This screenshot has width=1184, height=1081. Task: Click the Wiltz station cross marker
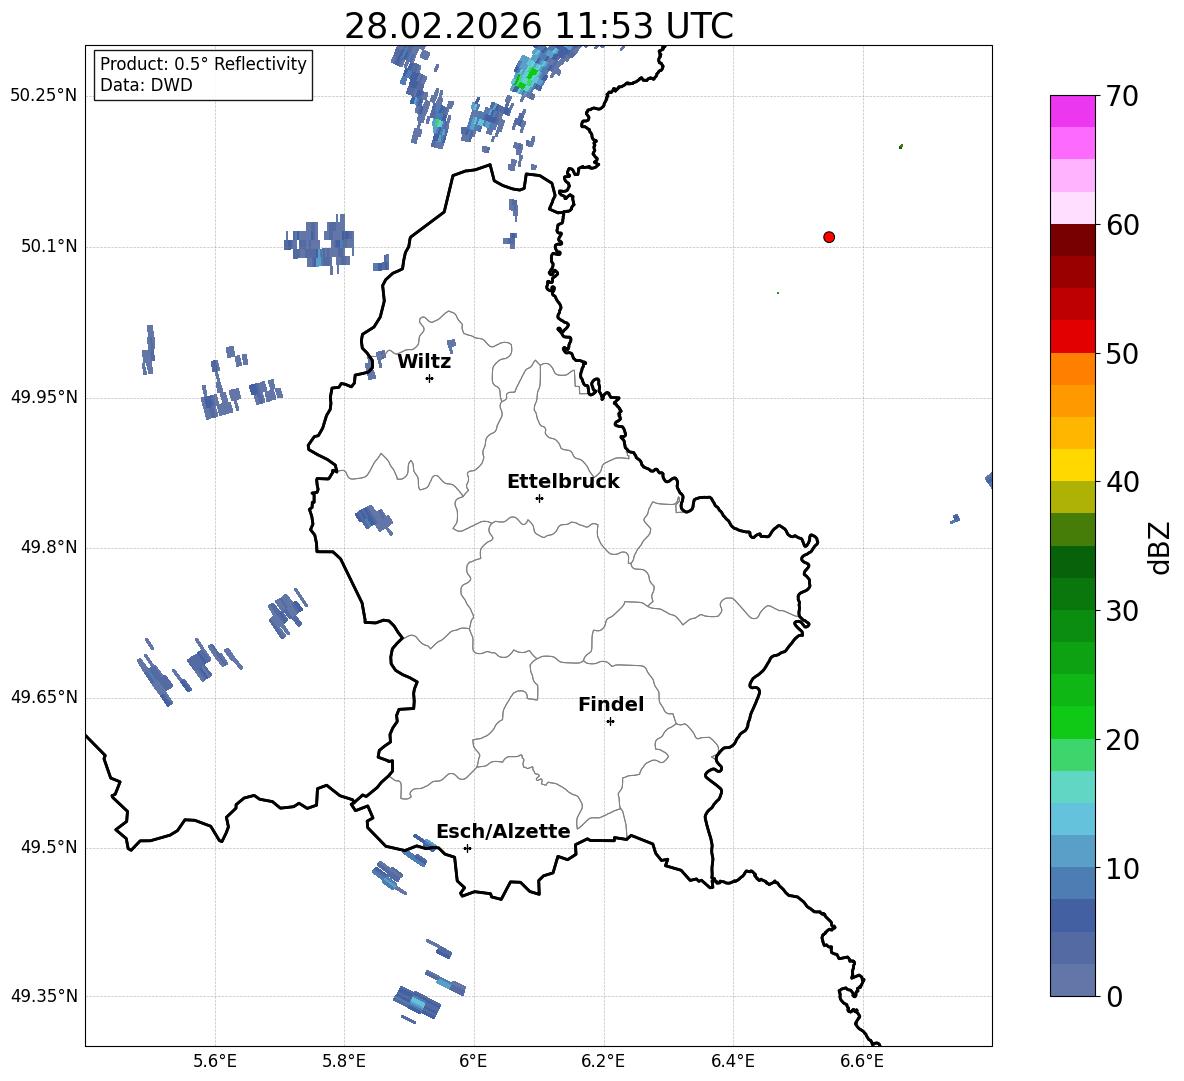point(430,378)
